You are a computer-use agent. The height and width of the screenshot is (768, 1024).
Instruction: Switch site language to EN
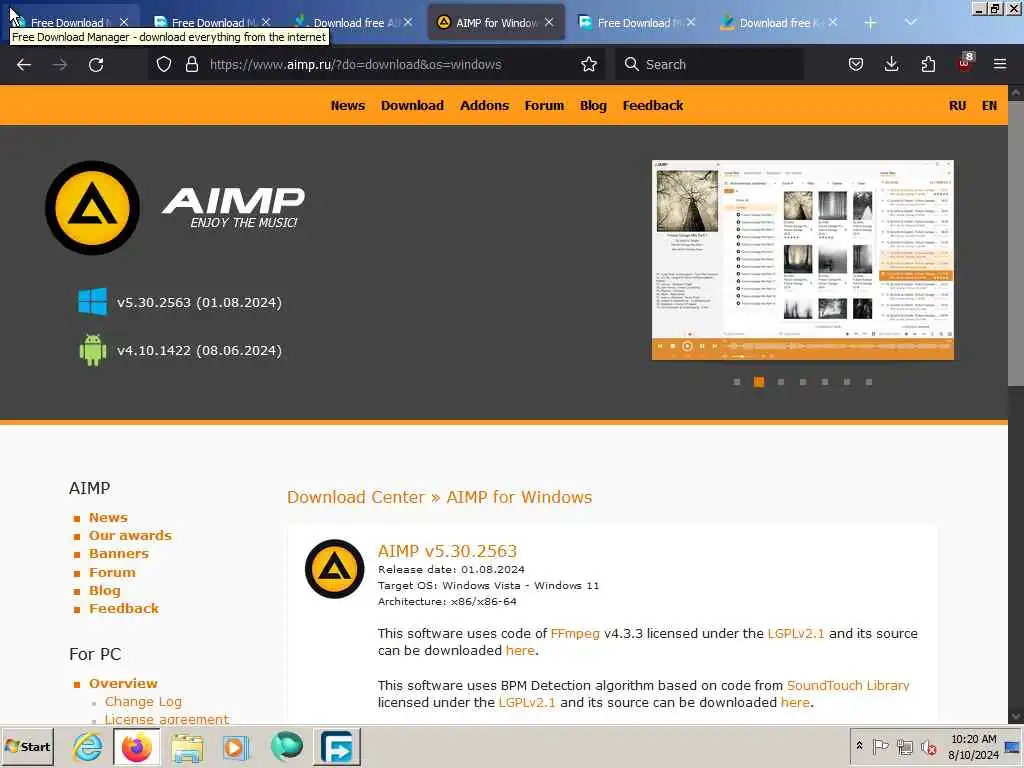coord(989,105)
